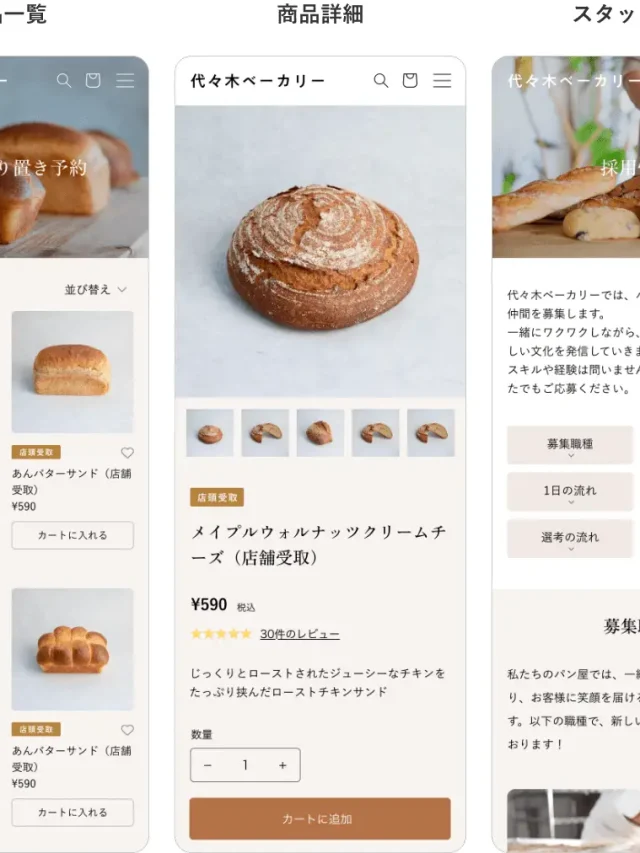Open the 並び替え sort dropdown
Screen dimensions: 640x853
tap(96, 289)
